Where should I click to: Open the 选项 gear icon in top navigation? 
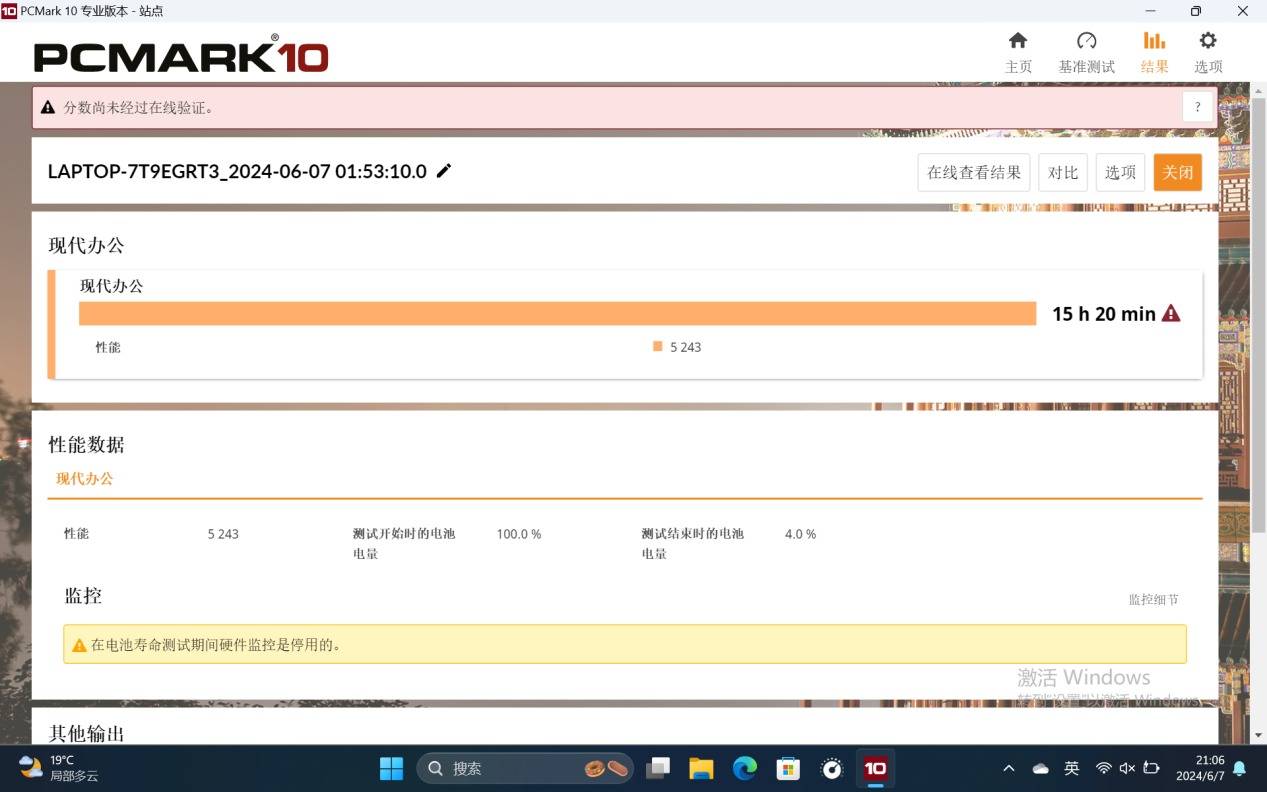tap(1208, 41)
